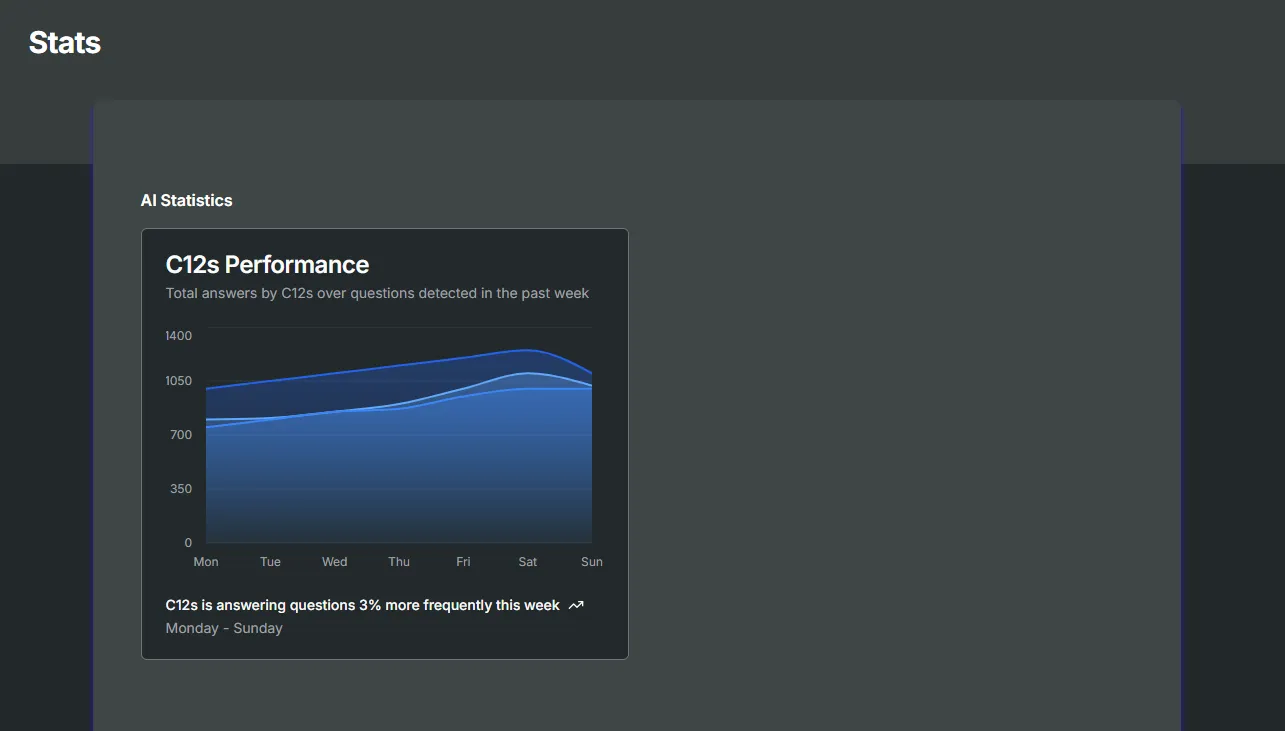Click the 350 y-axis label

pos(181,489)
